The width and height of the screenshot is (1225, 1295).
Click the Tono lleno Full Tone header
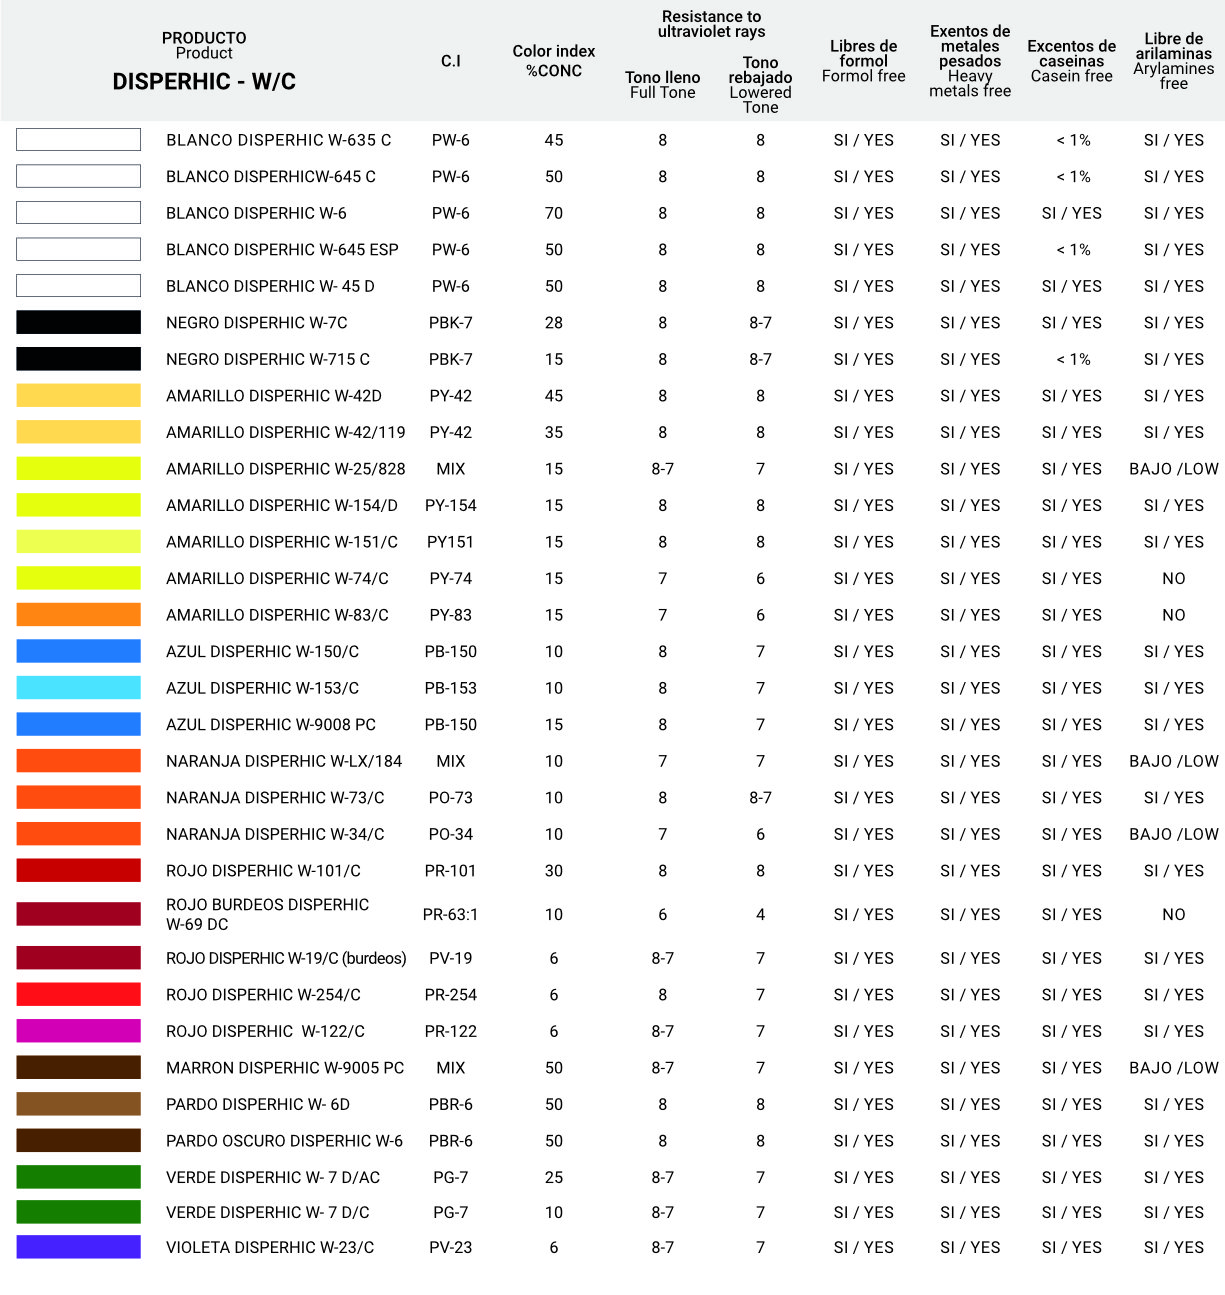[662, 84]
